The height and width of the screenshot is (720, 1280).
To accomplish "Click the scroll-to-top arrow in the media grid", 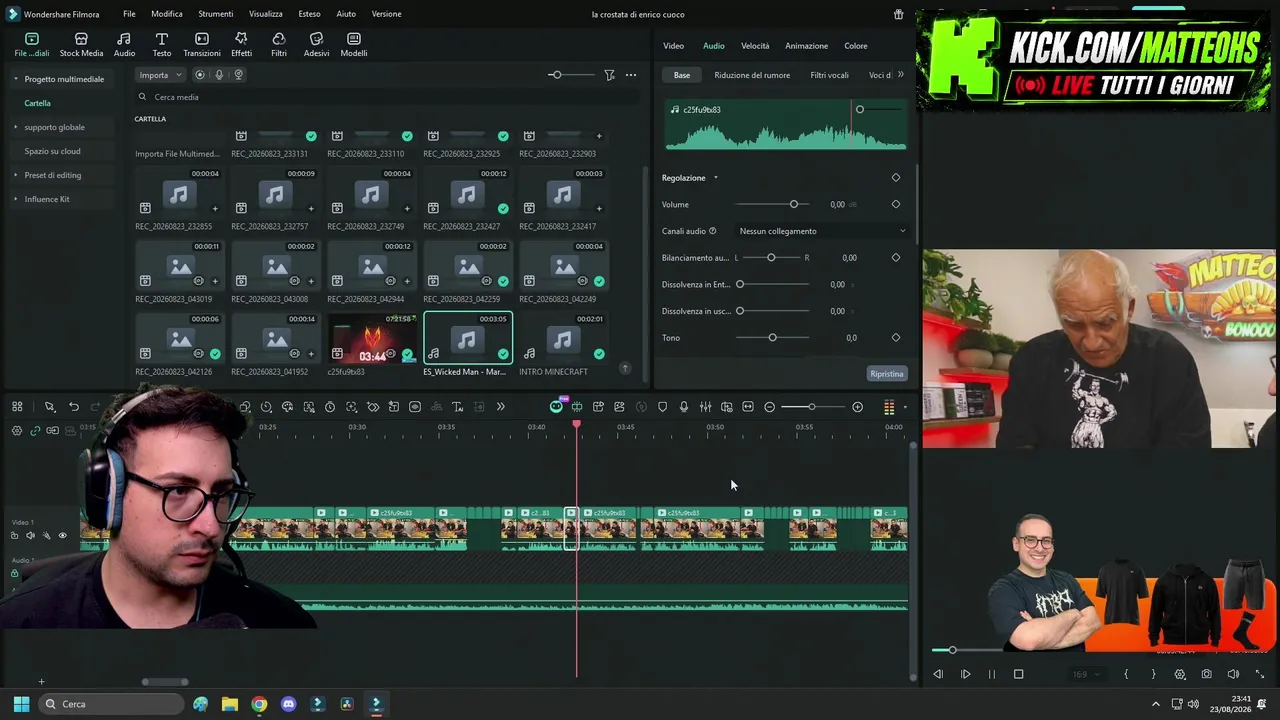I will point(625,368).
